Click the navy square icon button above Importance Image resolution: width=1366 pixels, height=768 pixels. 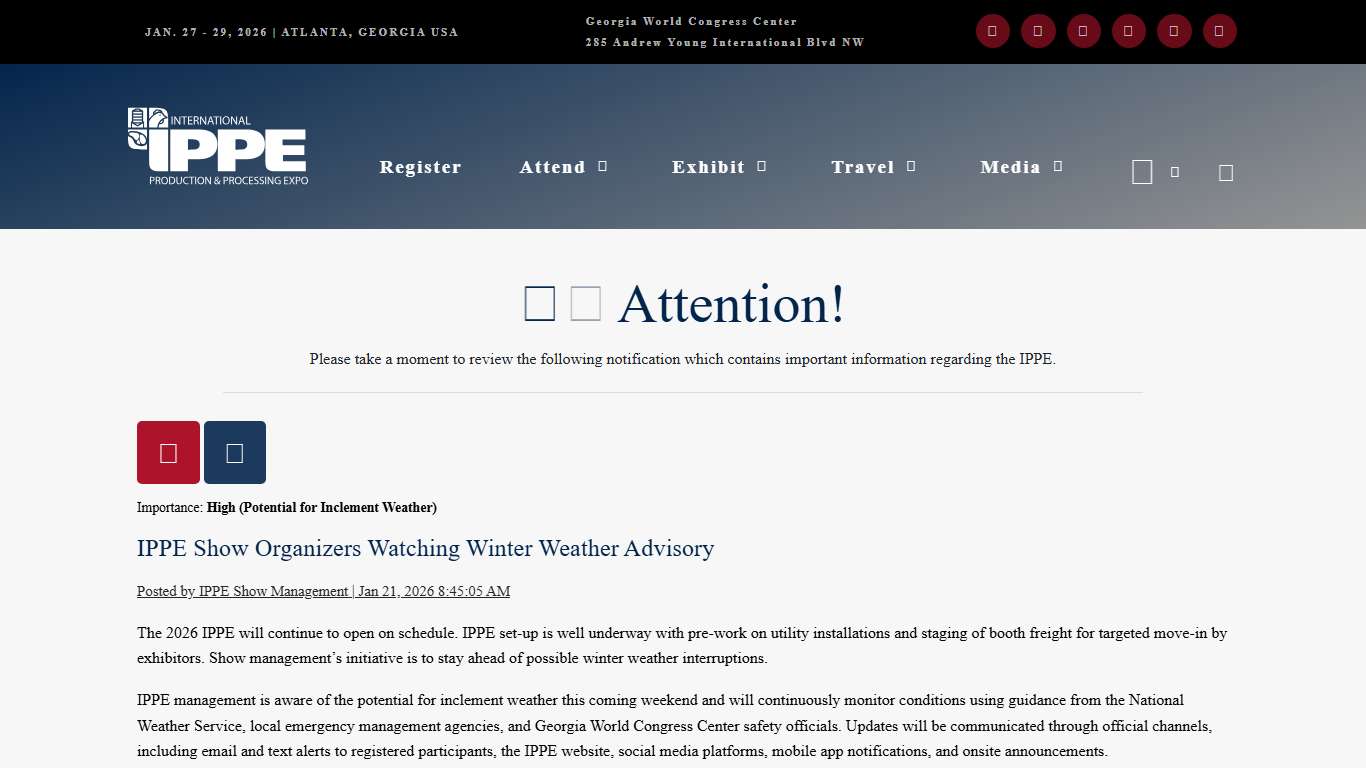(235, 453)
